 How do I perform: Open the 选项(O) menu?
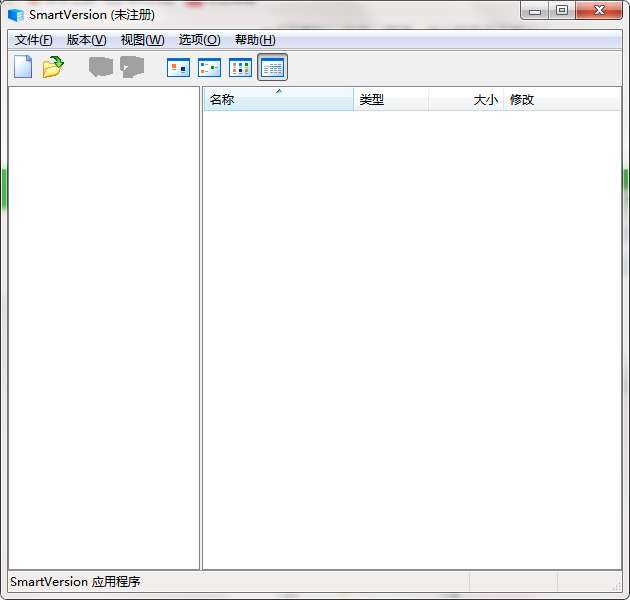(199, 40)
